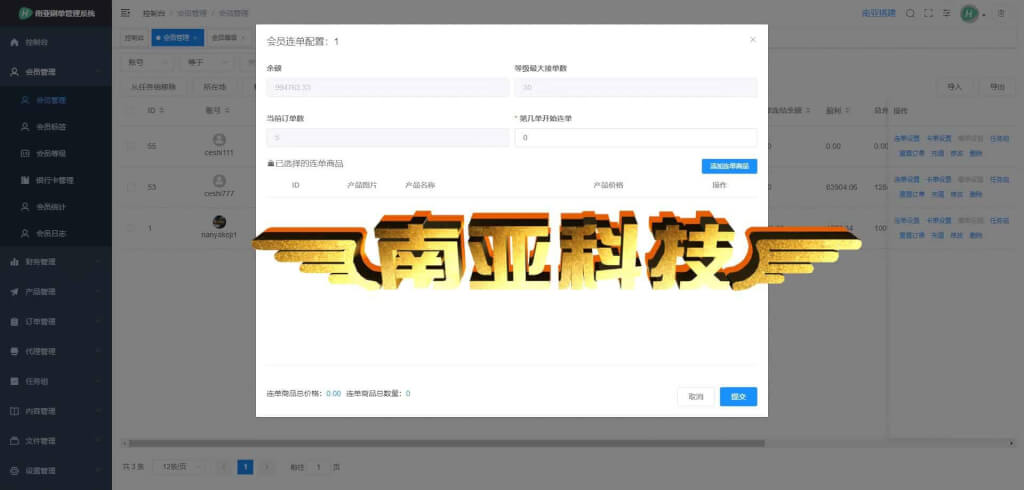Click 控制台 in the breadcrumb
The image size is (1024, 490).
(x=153, y=13)
